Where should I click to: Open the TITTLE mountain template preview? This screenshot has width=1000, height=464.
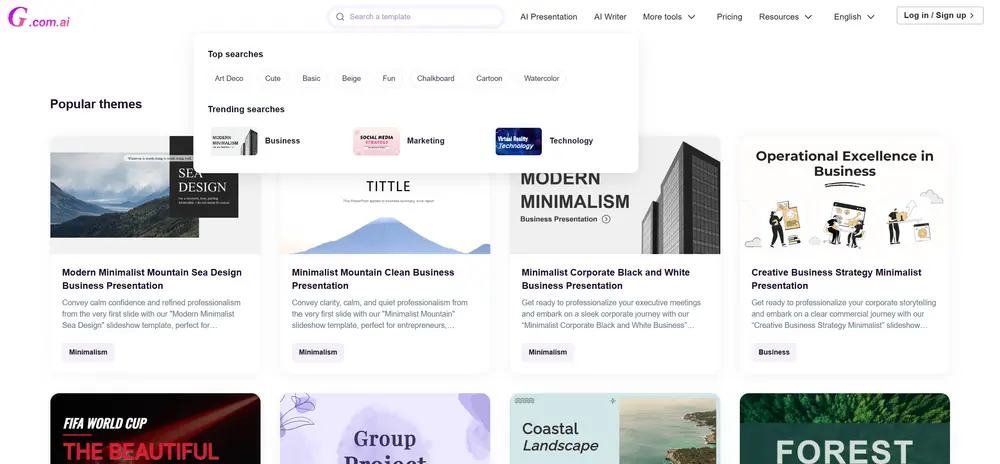(x=385, y=214)
